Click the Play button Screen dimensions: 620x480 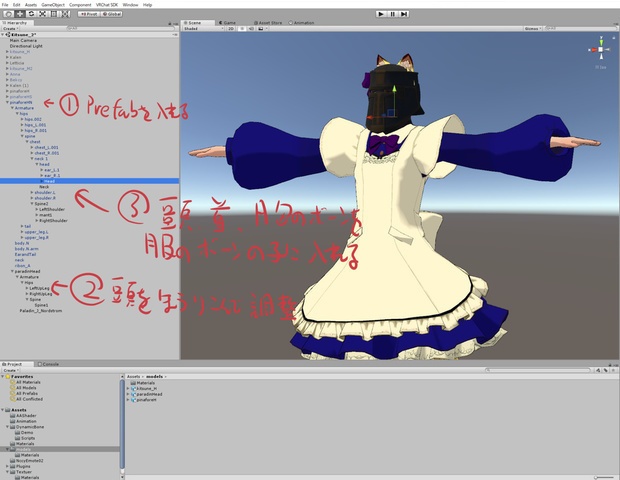[381, 14]
